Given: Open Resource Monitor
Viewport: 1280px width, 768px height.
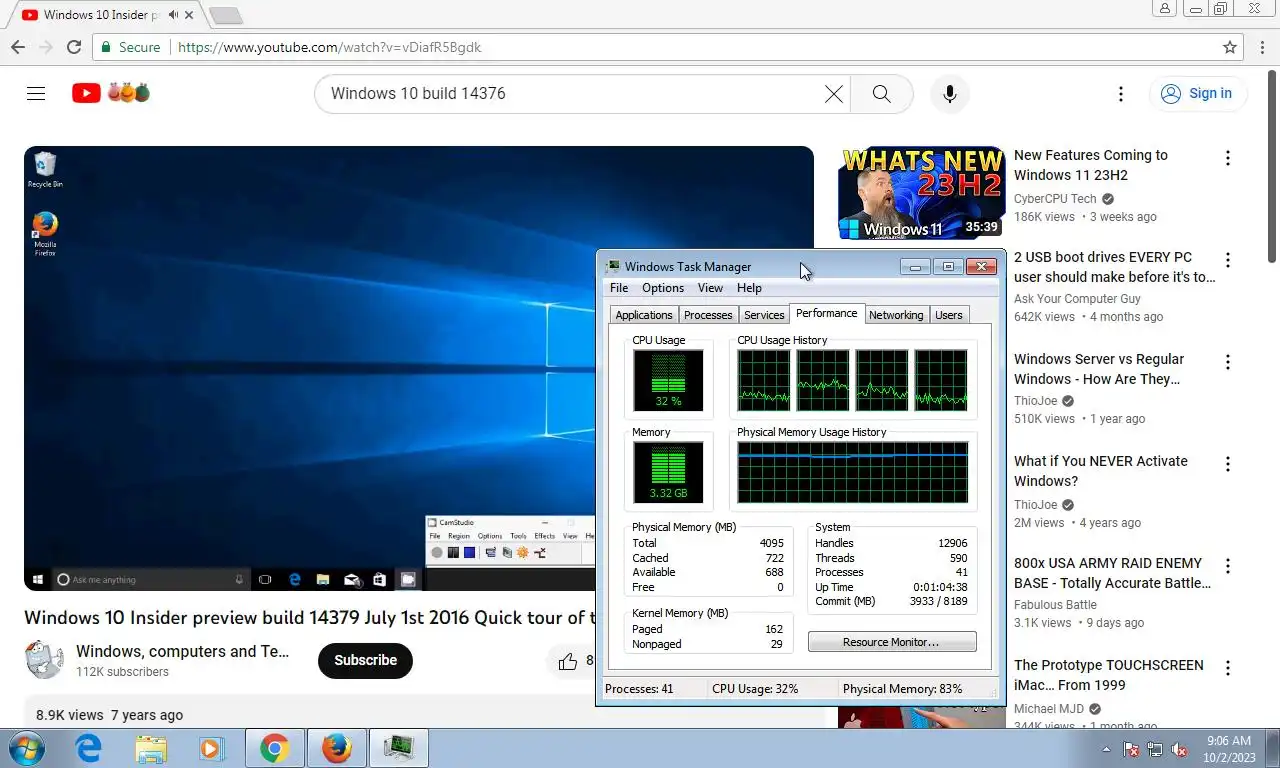Looking at the screenshot, I should coord(892,642).
